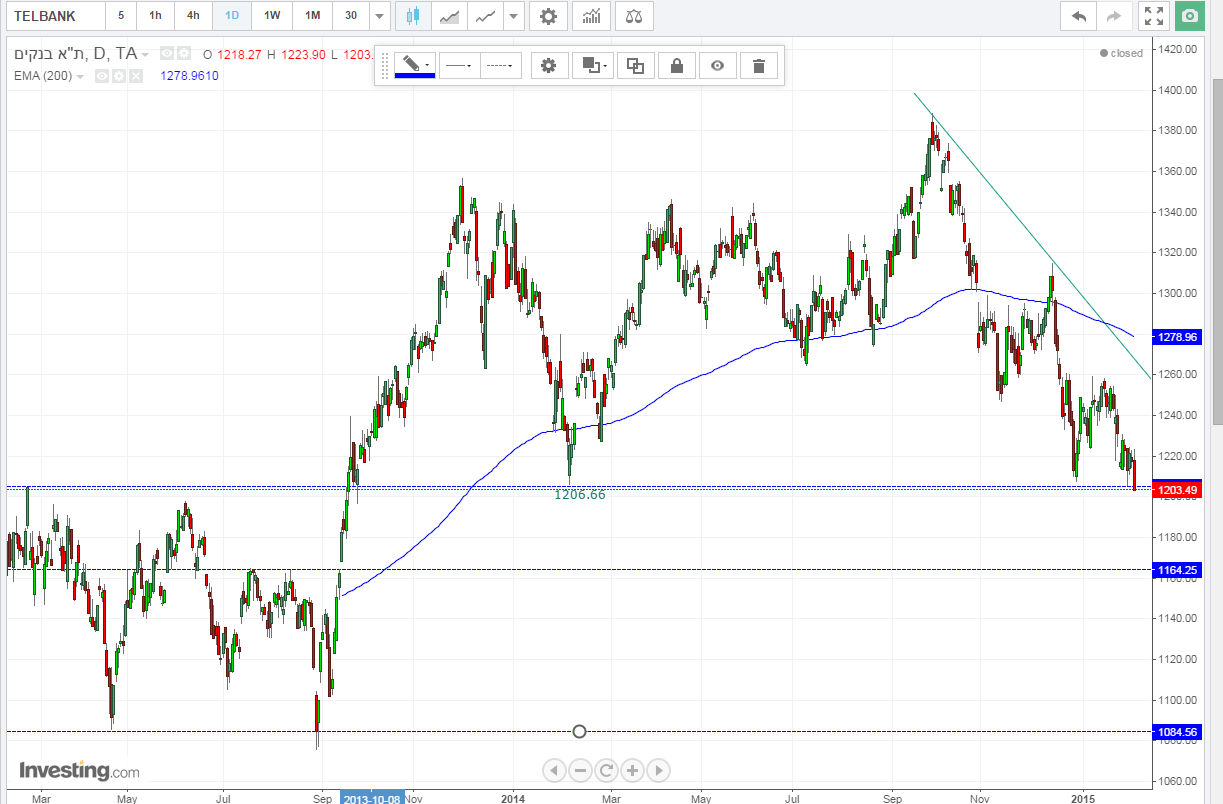Select the 4h interval
The image size is (1223, 804).
pos(194,16)
